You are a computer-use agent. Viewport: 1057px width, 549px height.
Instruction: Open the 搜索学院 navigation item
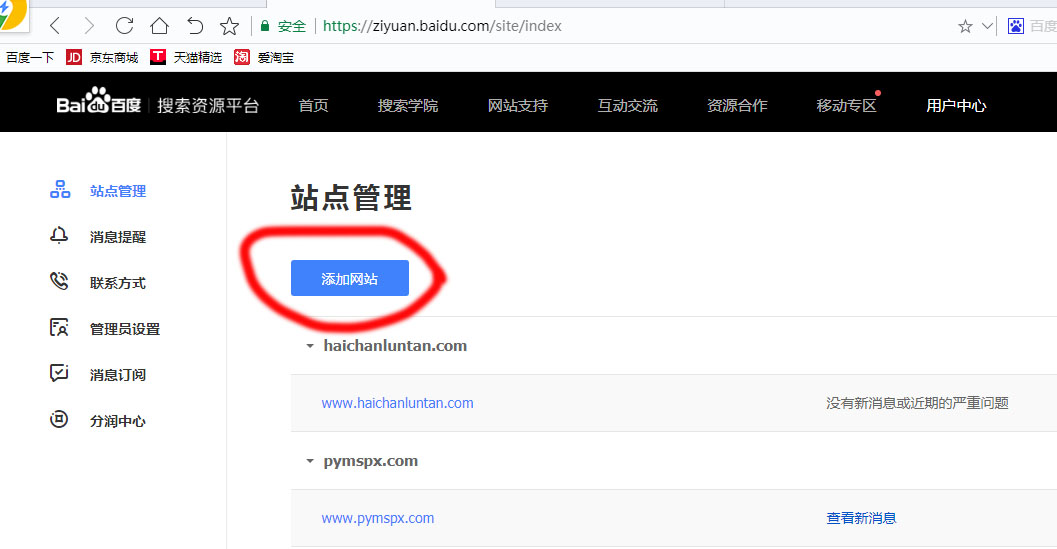408,106
